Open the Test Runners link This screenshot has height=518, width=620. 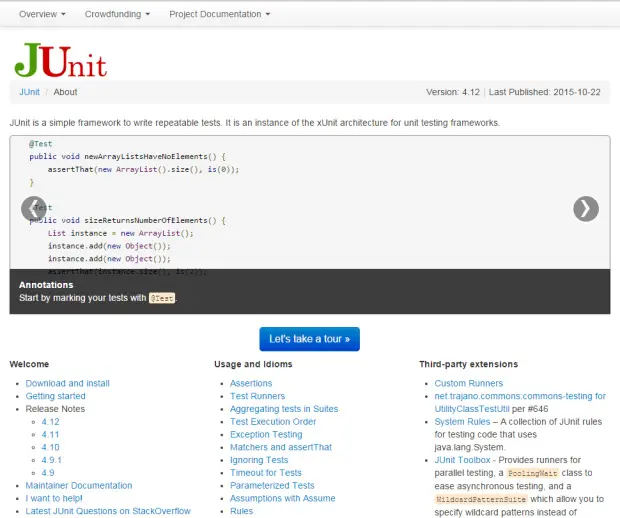point(257,396)
